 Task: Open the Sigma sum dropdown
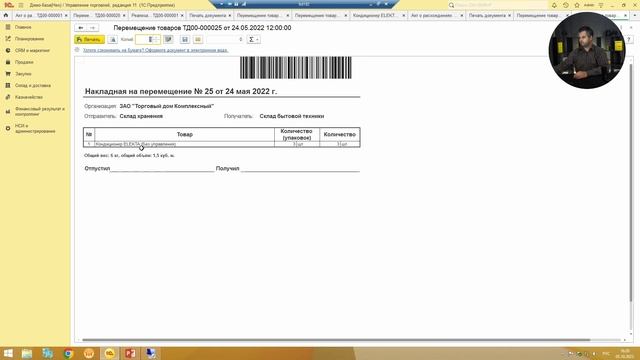[253, 40]
